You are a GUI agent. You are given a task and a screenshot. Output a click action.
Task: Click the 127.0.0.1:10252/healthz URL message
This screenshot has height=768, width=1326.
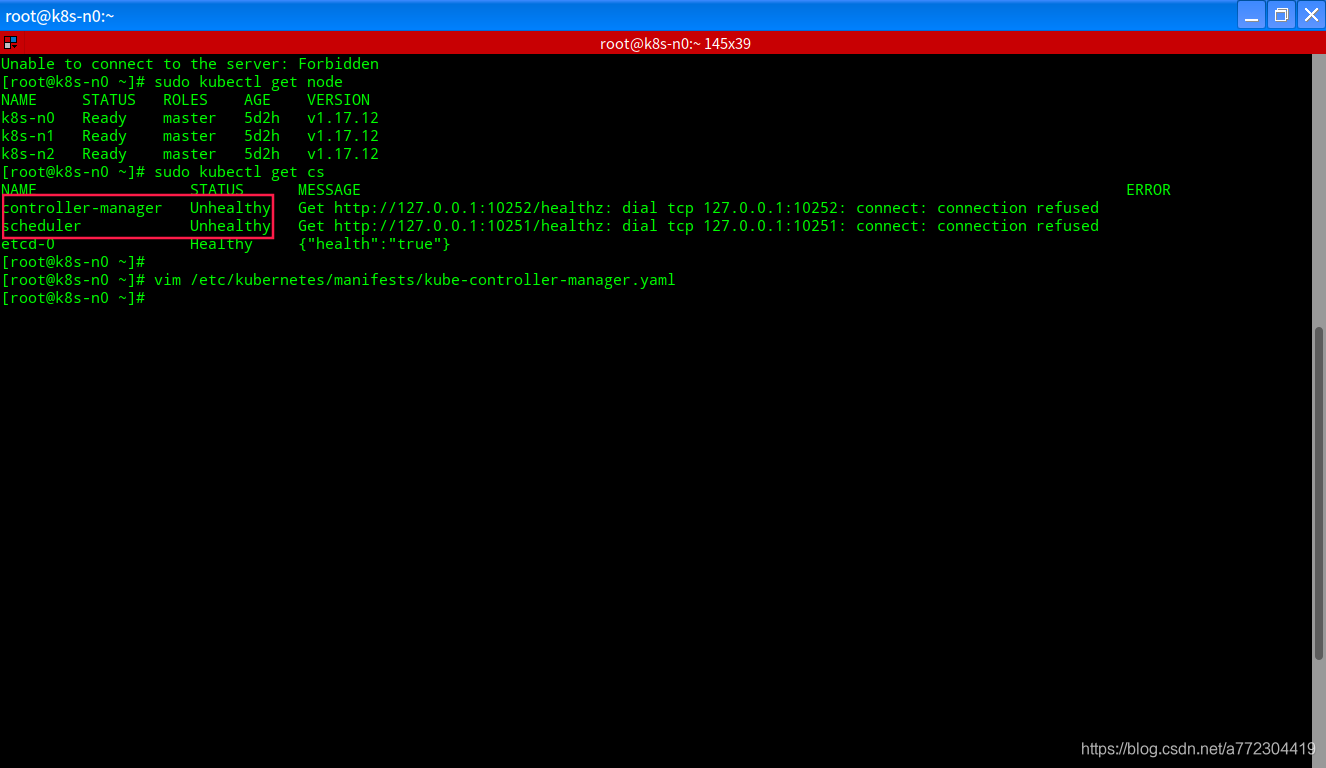tap(698, 208)
